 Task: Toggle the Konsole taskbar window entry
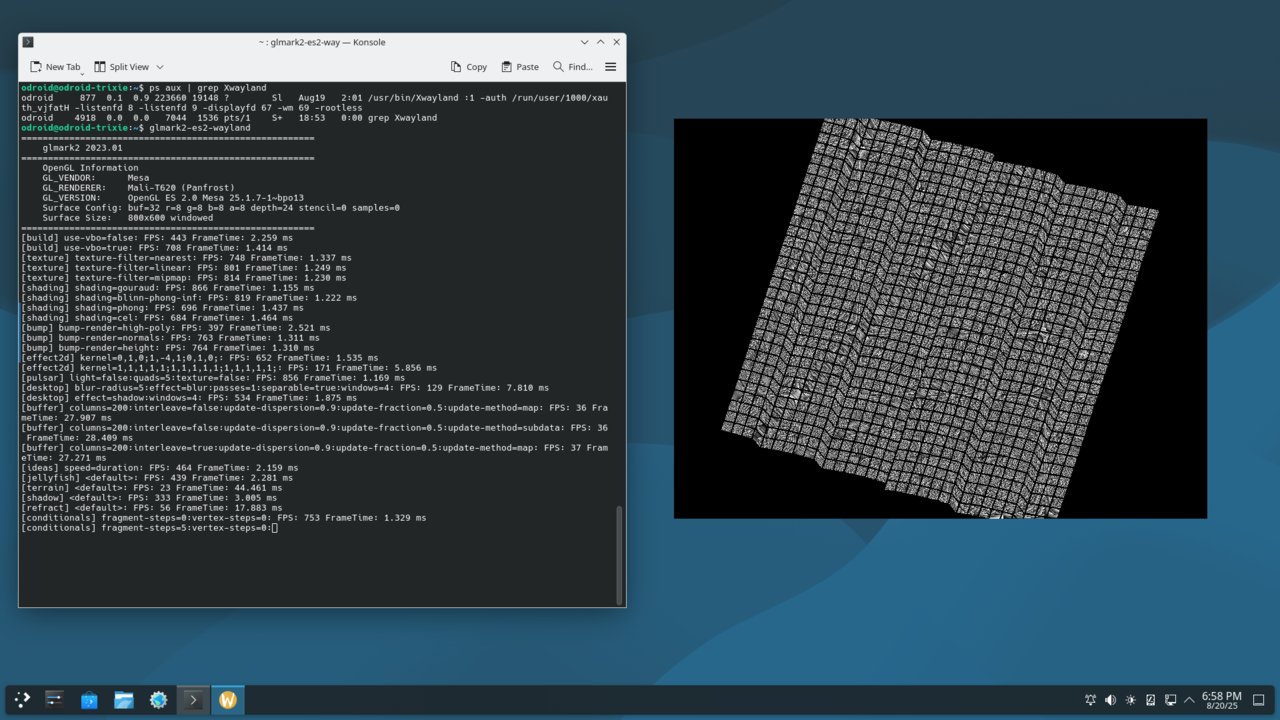[x=193, y=700]
